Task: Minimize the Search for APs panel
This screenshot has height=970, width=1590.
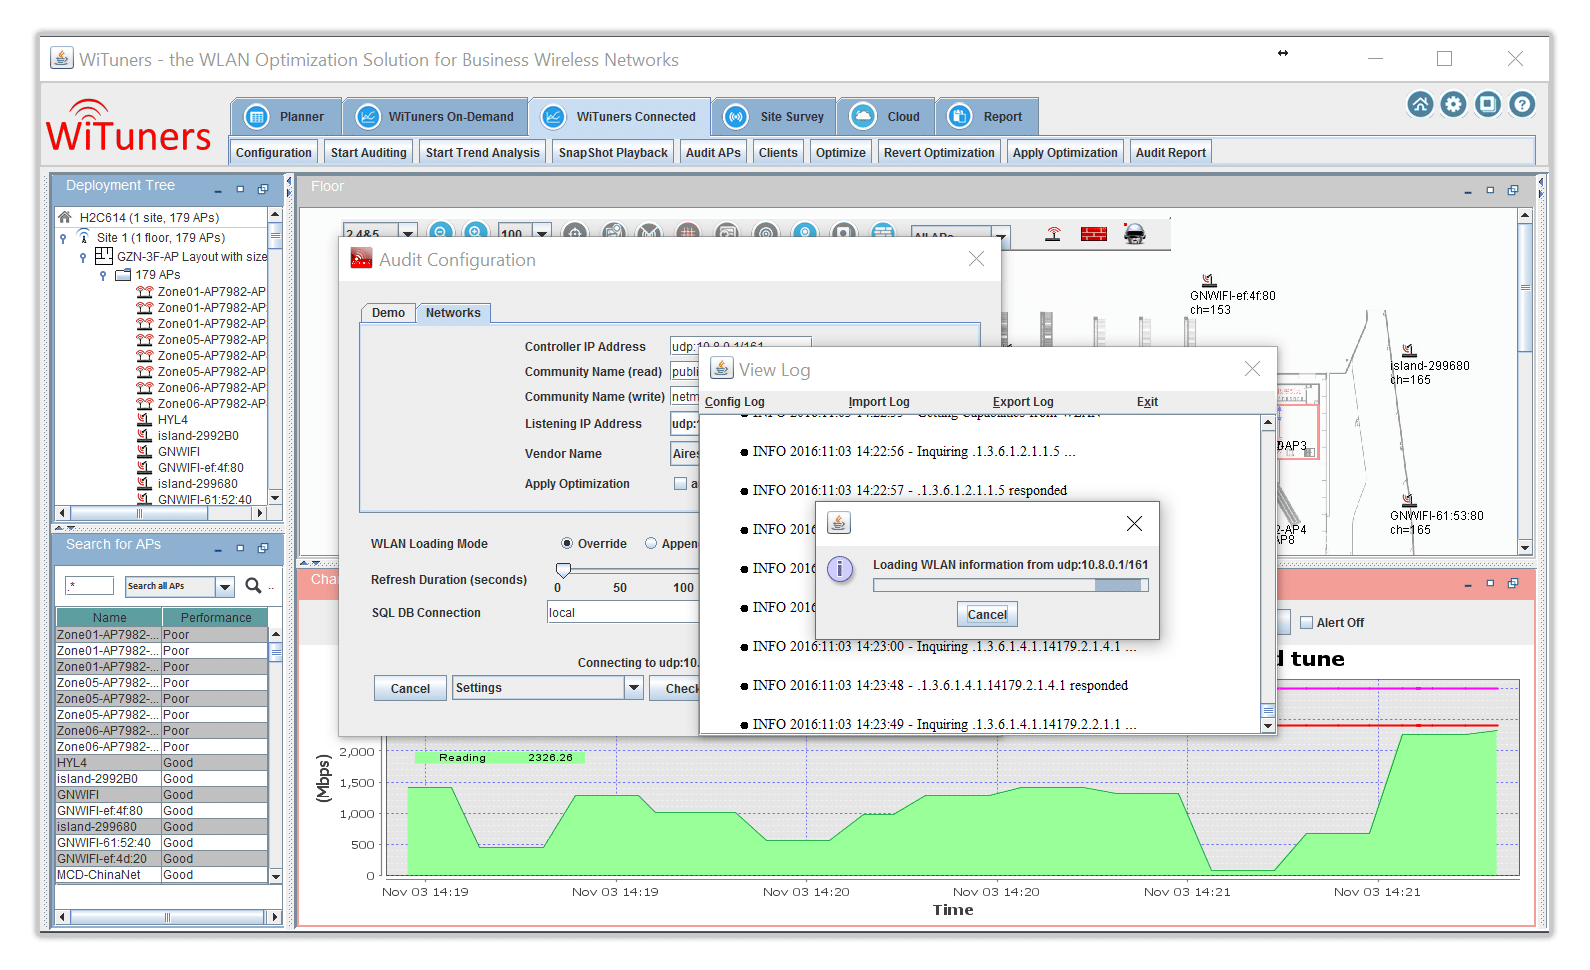Action: (x=218, y=549)
